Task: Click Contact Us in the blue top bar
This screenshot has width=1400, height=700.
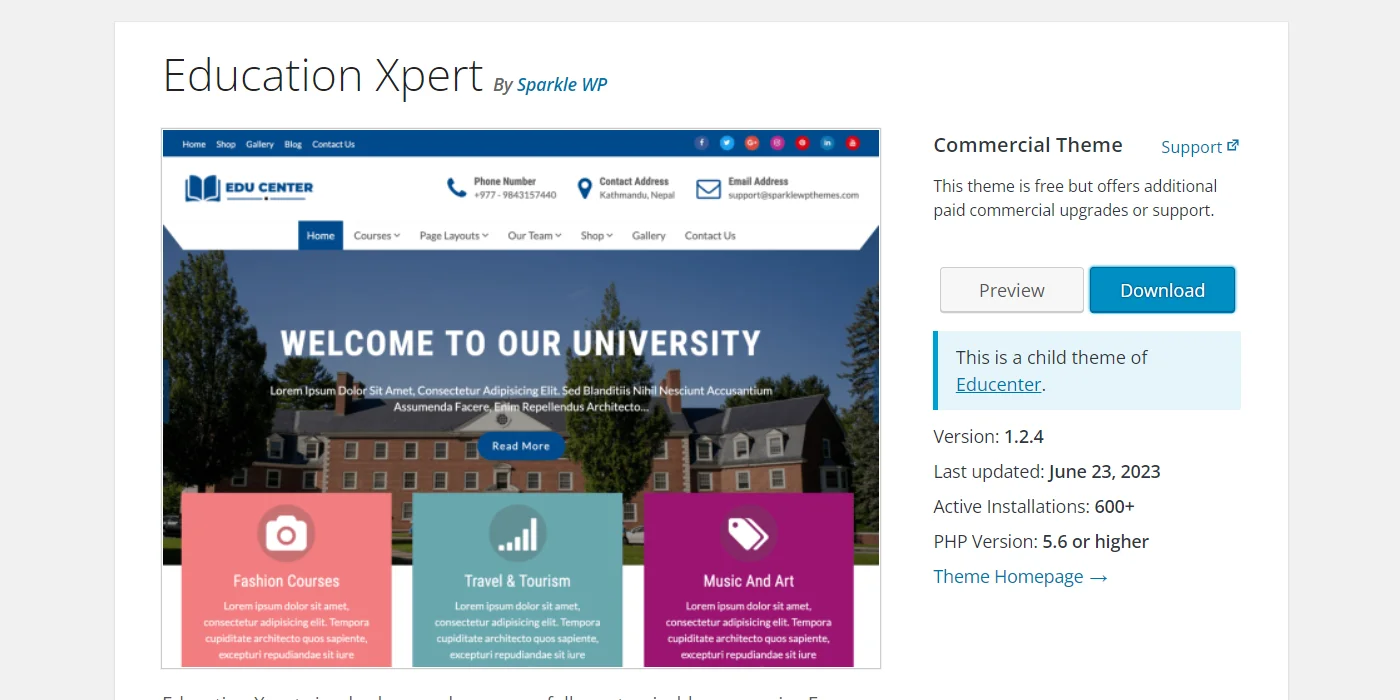Action: [x=333, y=144]
